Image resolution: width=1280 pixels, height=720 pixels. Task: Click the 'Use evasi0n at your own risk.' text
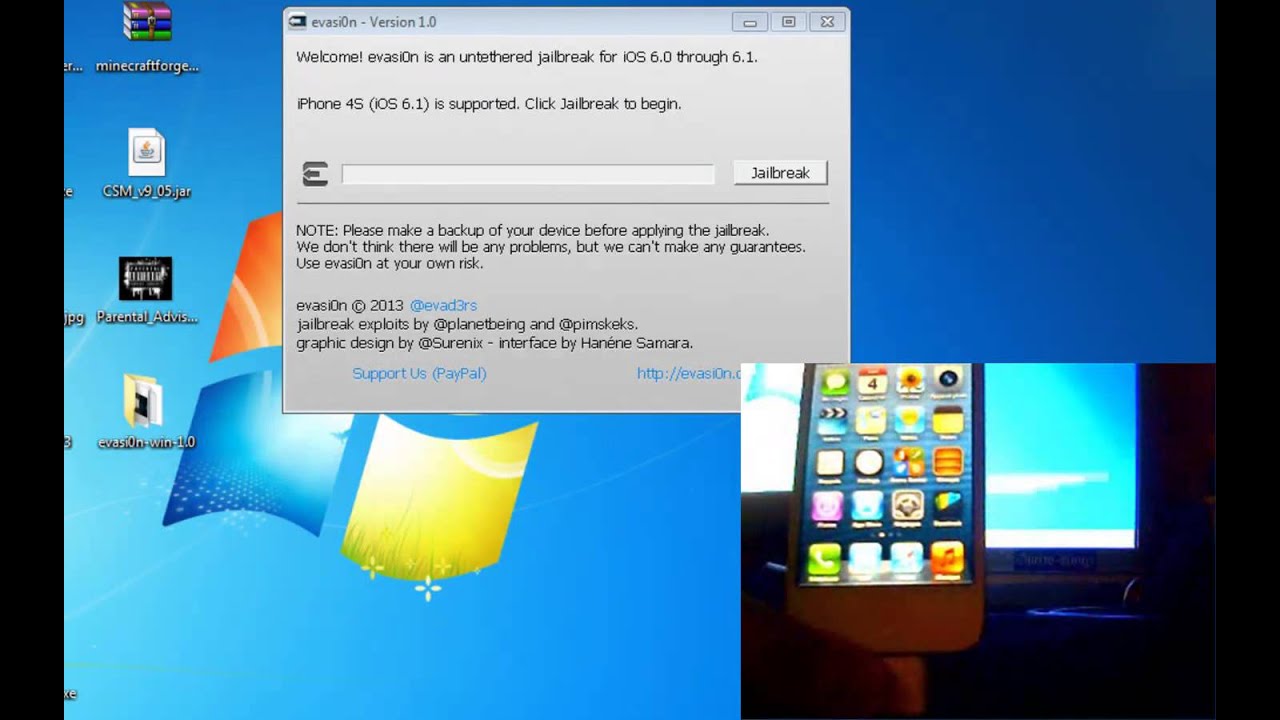pos(390,264)
